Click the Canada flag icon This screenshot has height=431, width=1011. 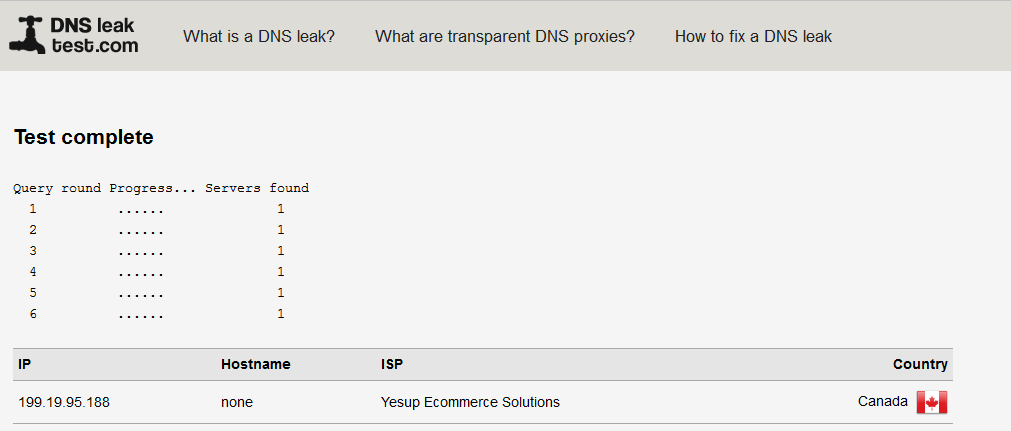coord(932,402)
